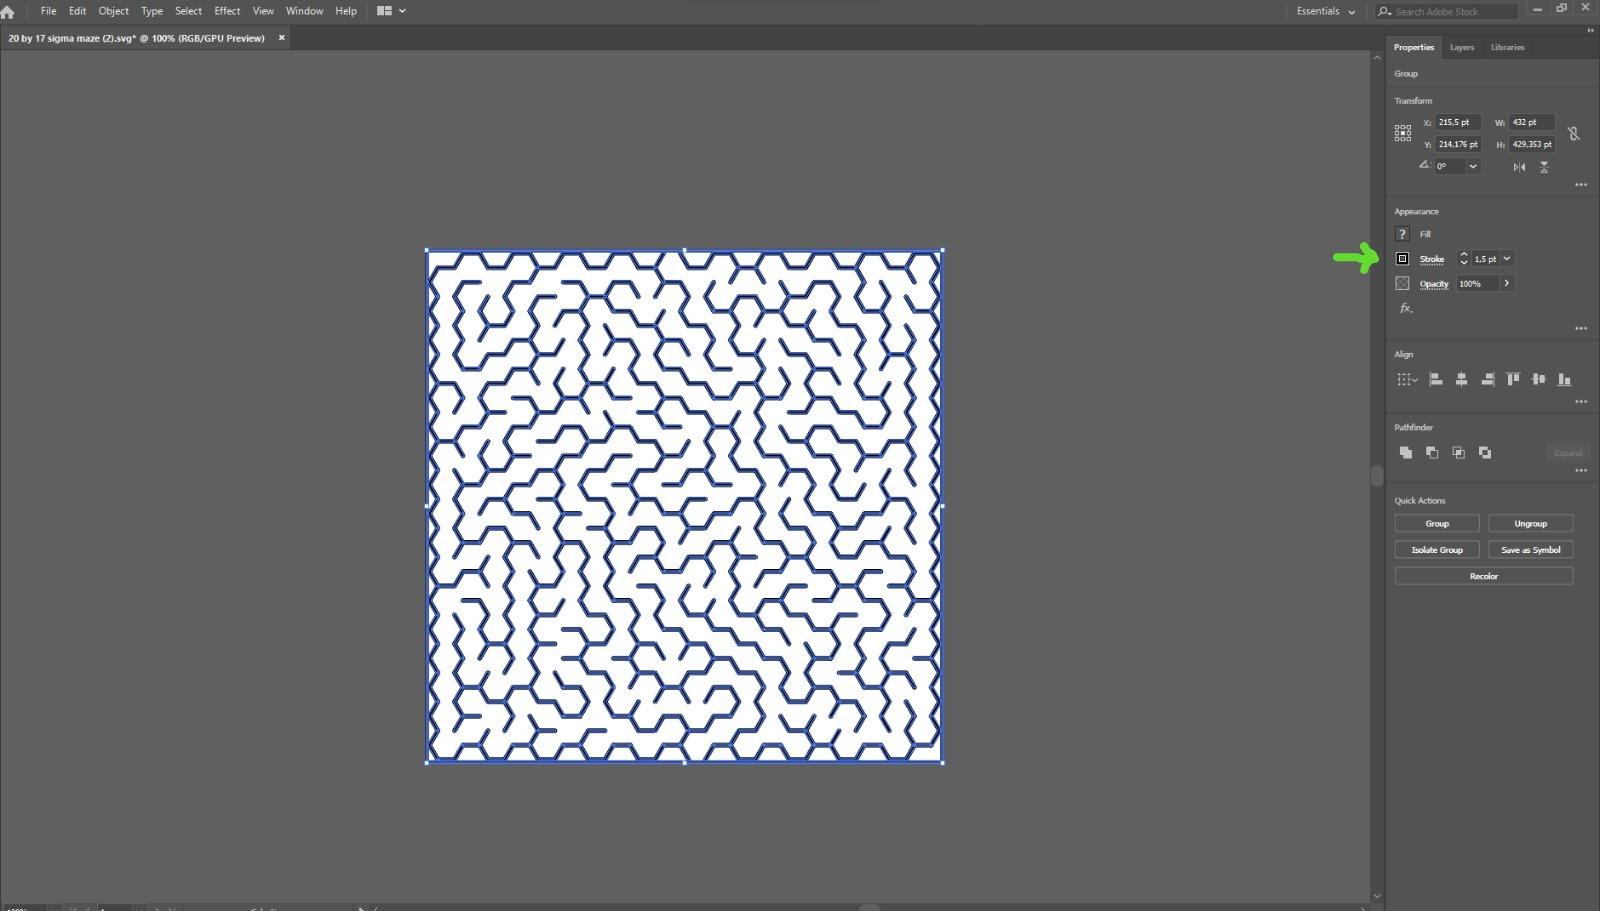Open the Object menu

[113, 11]
